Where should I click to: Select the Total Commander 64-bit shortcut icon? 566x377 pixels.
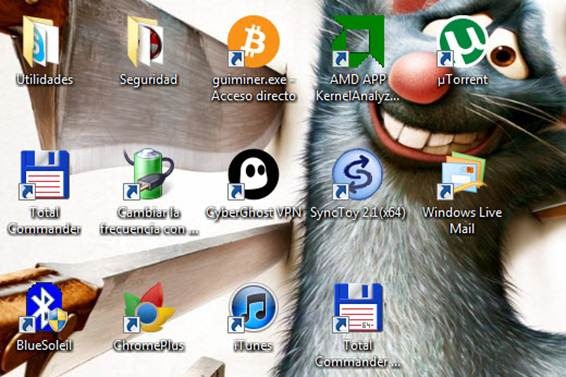point(357,308)
